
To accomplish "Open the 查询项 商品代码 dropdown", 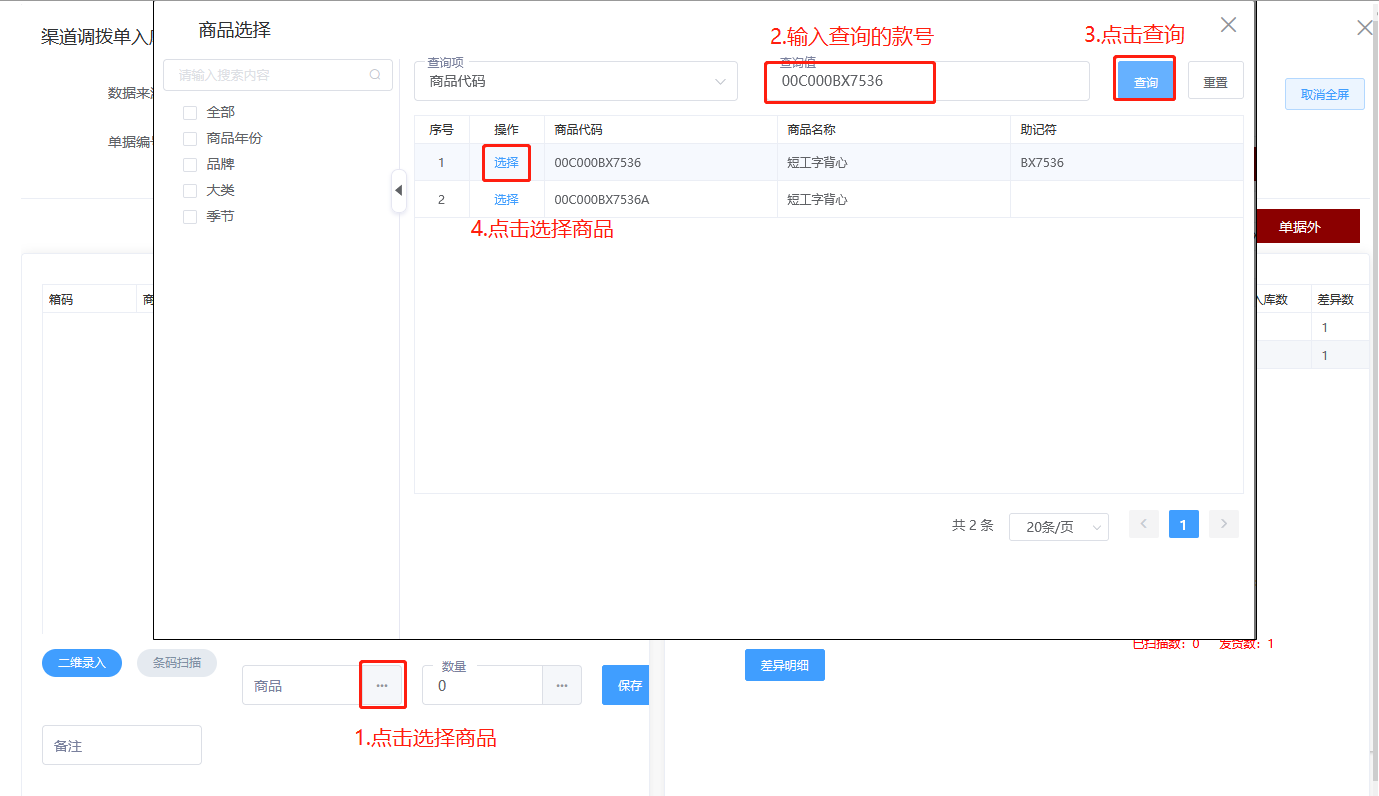I will [576, 81].
